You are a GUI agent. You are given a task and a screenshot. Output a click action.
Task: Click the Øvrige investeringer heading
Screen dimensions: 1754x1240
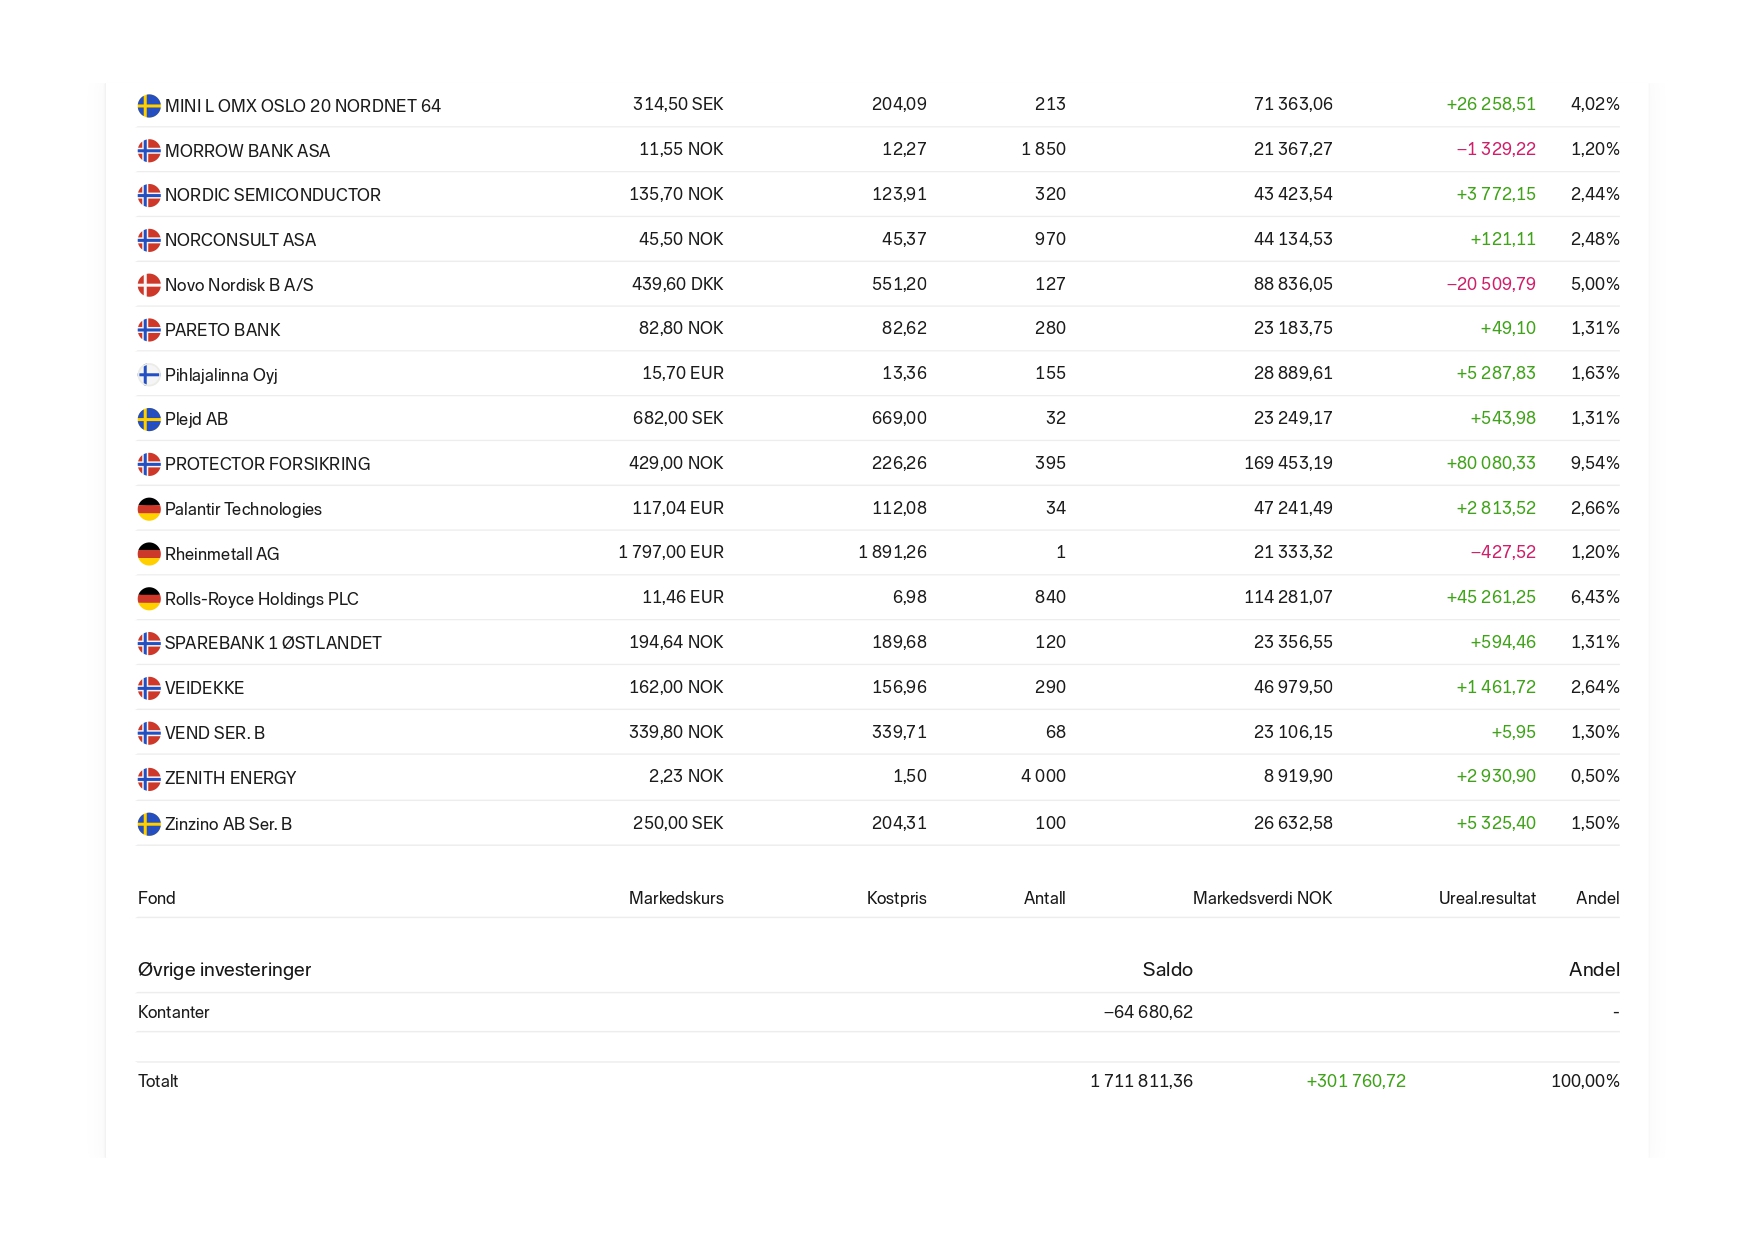[224, 969]
